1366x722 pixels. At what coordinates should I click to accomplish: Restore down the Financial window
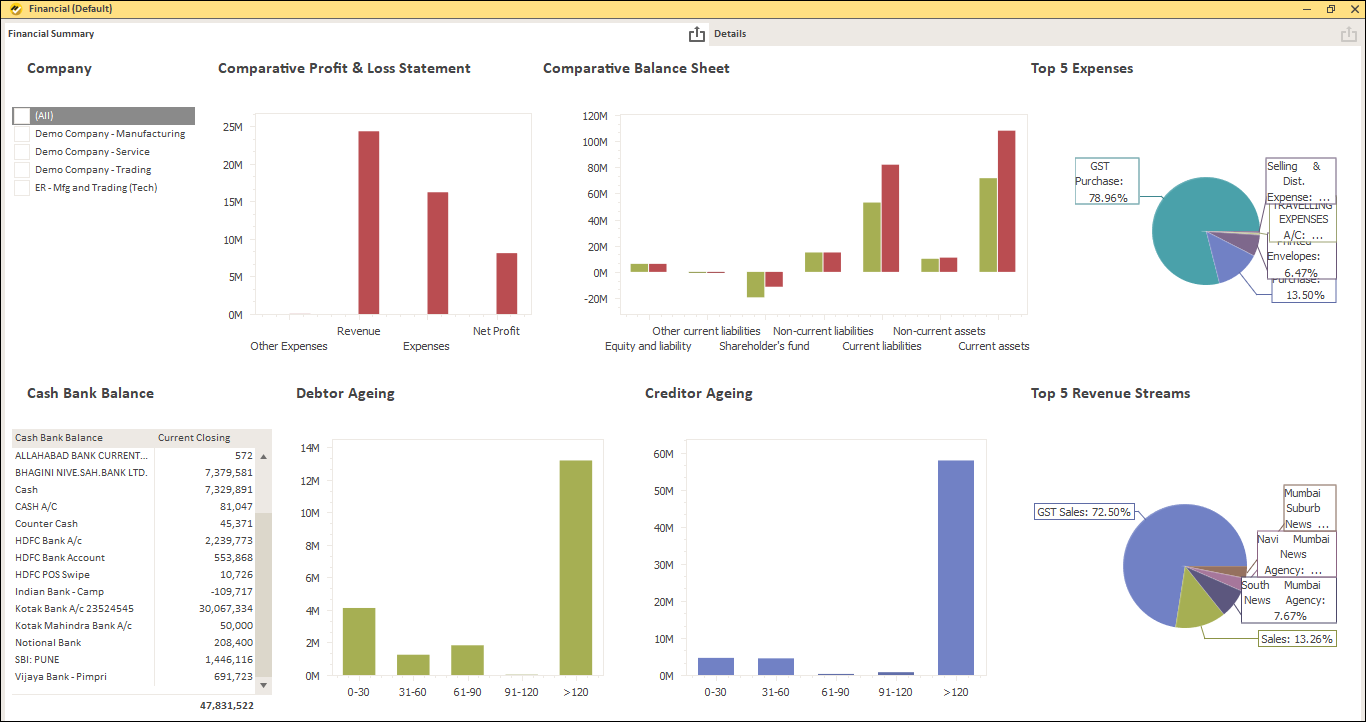click(1330, 9)
